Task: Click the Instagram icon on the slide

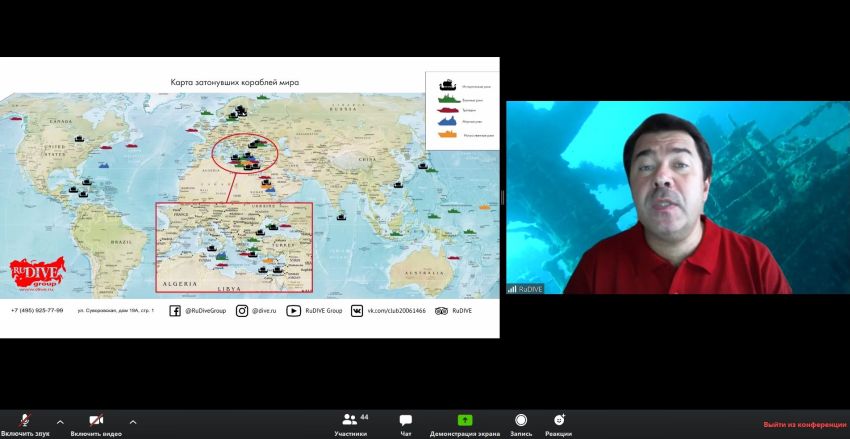Action: 242,311
